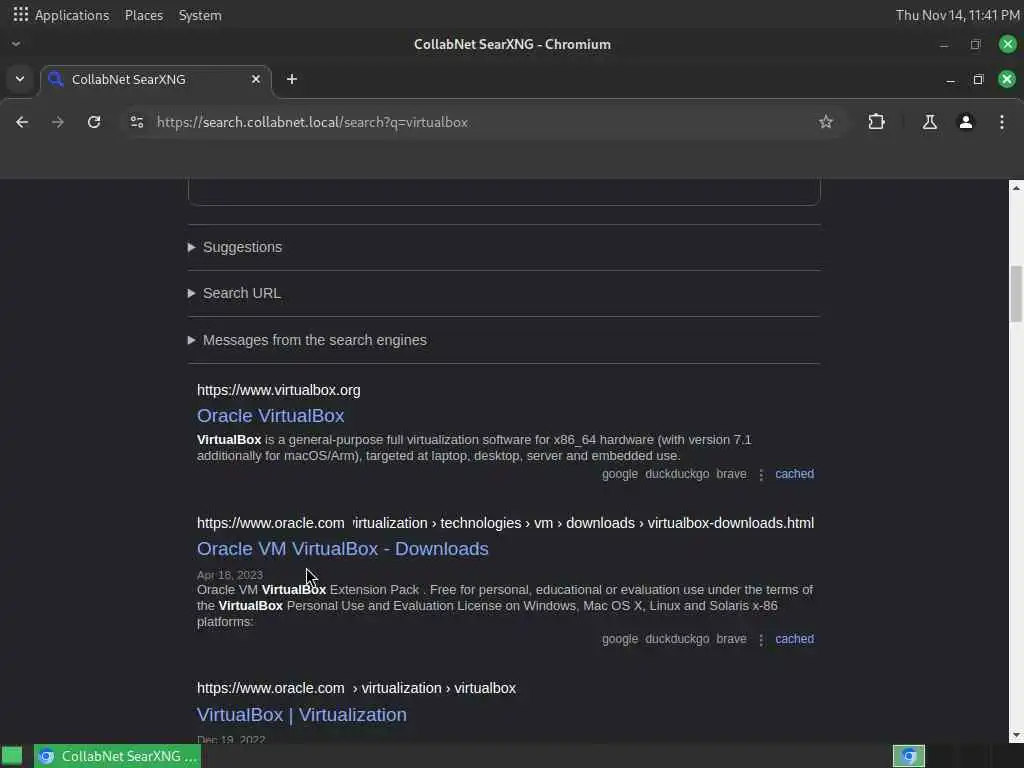This screenshot has height=768, width=1024.
Task: Select the CollabNet SearXNG tab
Action: click(157, 79)
